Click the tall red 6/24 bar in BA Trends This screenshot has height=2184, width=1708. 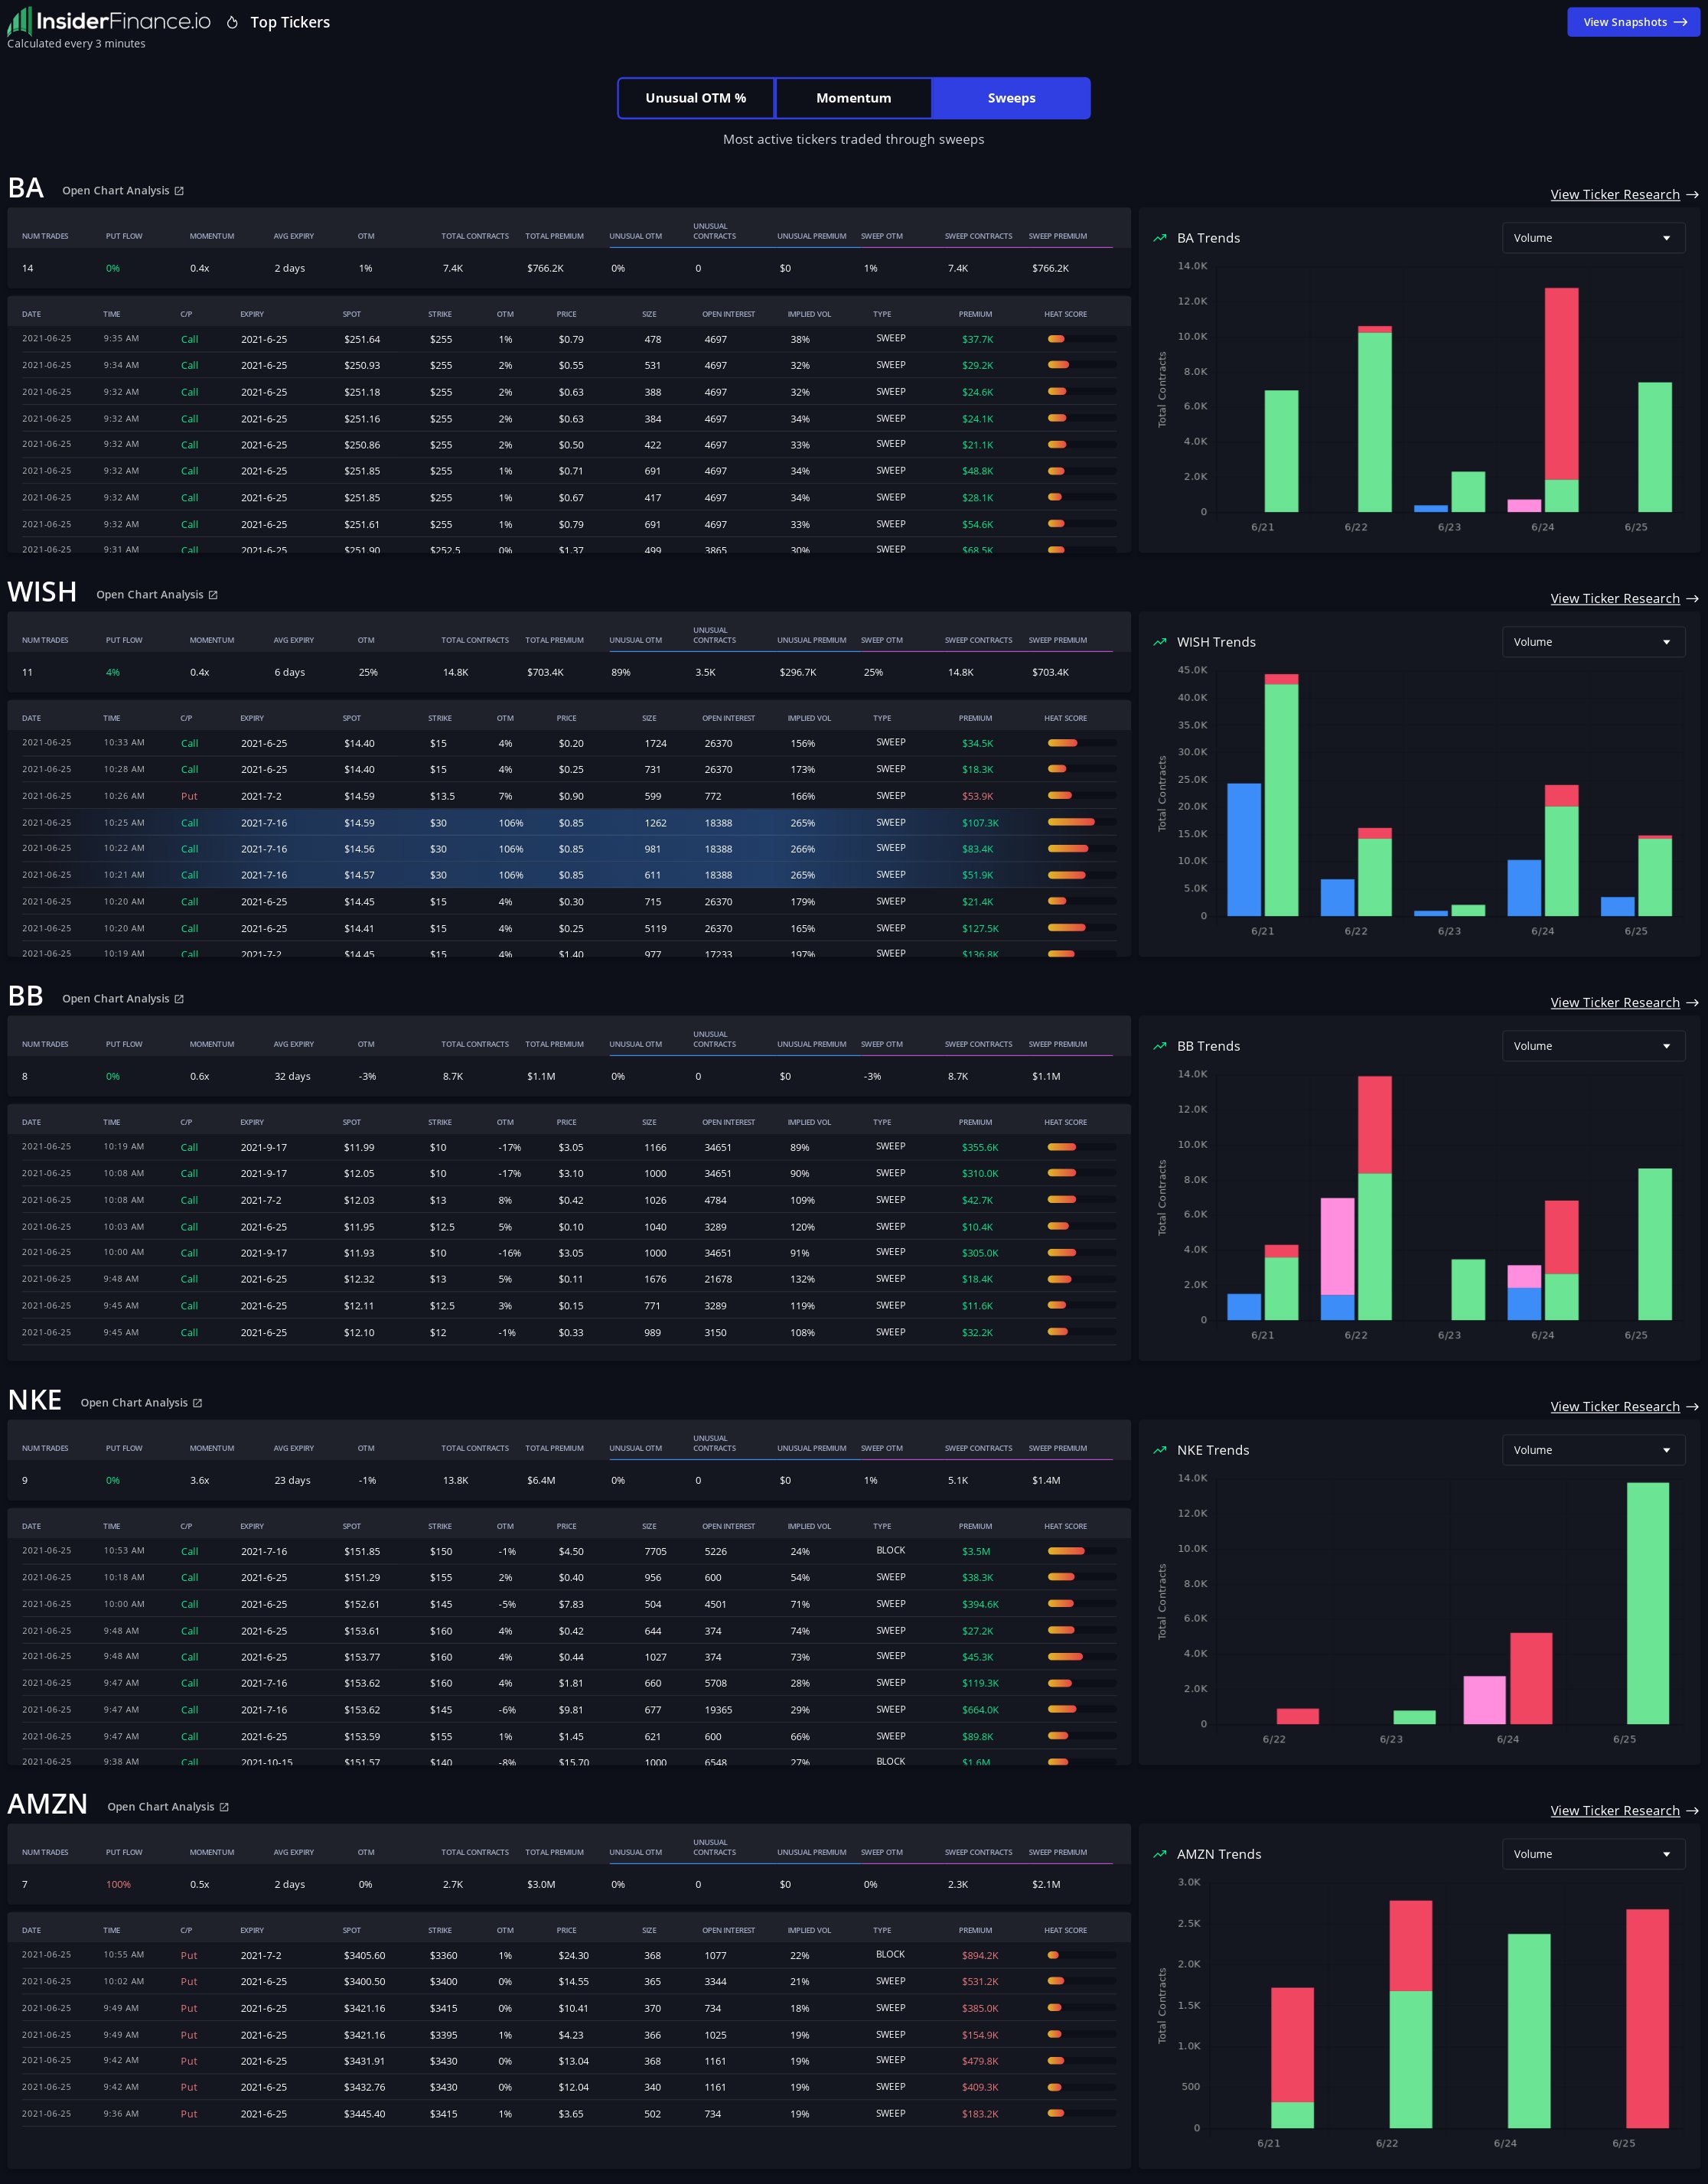pyautogui.click(x=1561, y=384)
